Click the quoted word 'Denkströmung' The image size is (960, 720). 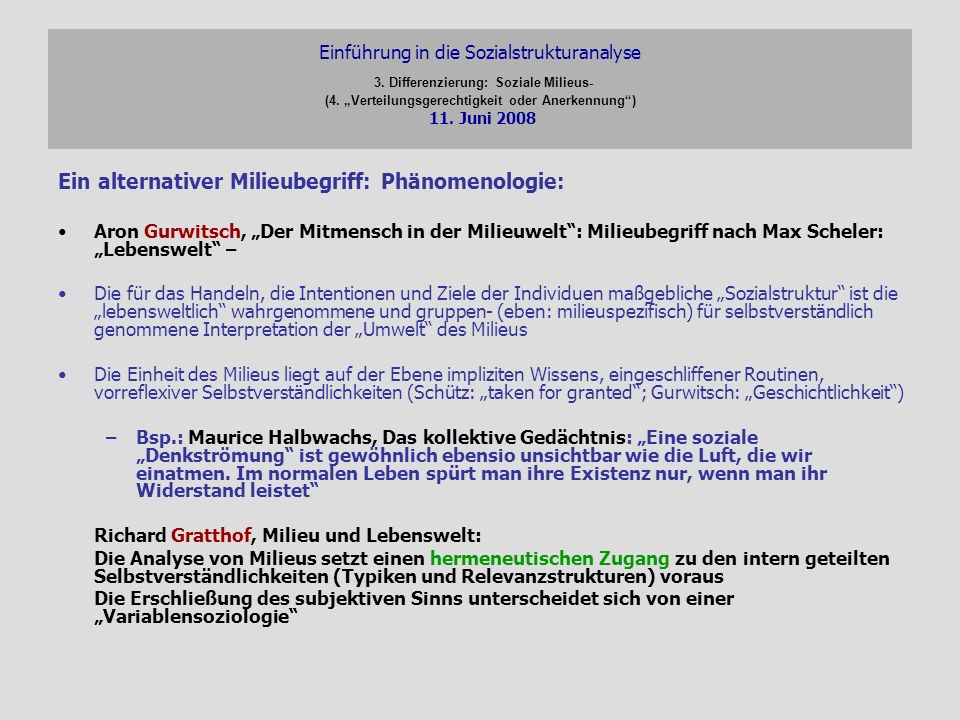point(216,456)
